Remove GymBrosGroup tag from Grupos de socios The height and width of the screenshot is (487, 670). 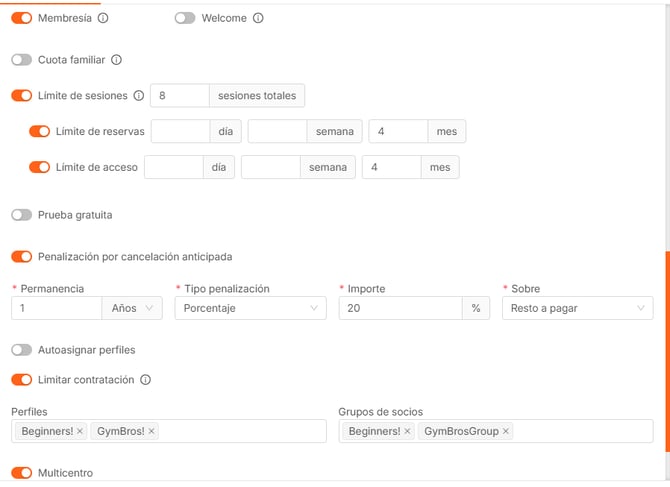[x=506, y=431]
